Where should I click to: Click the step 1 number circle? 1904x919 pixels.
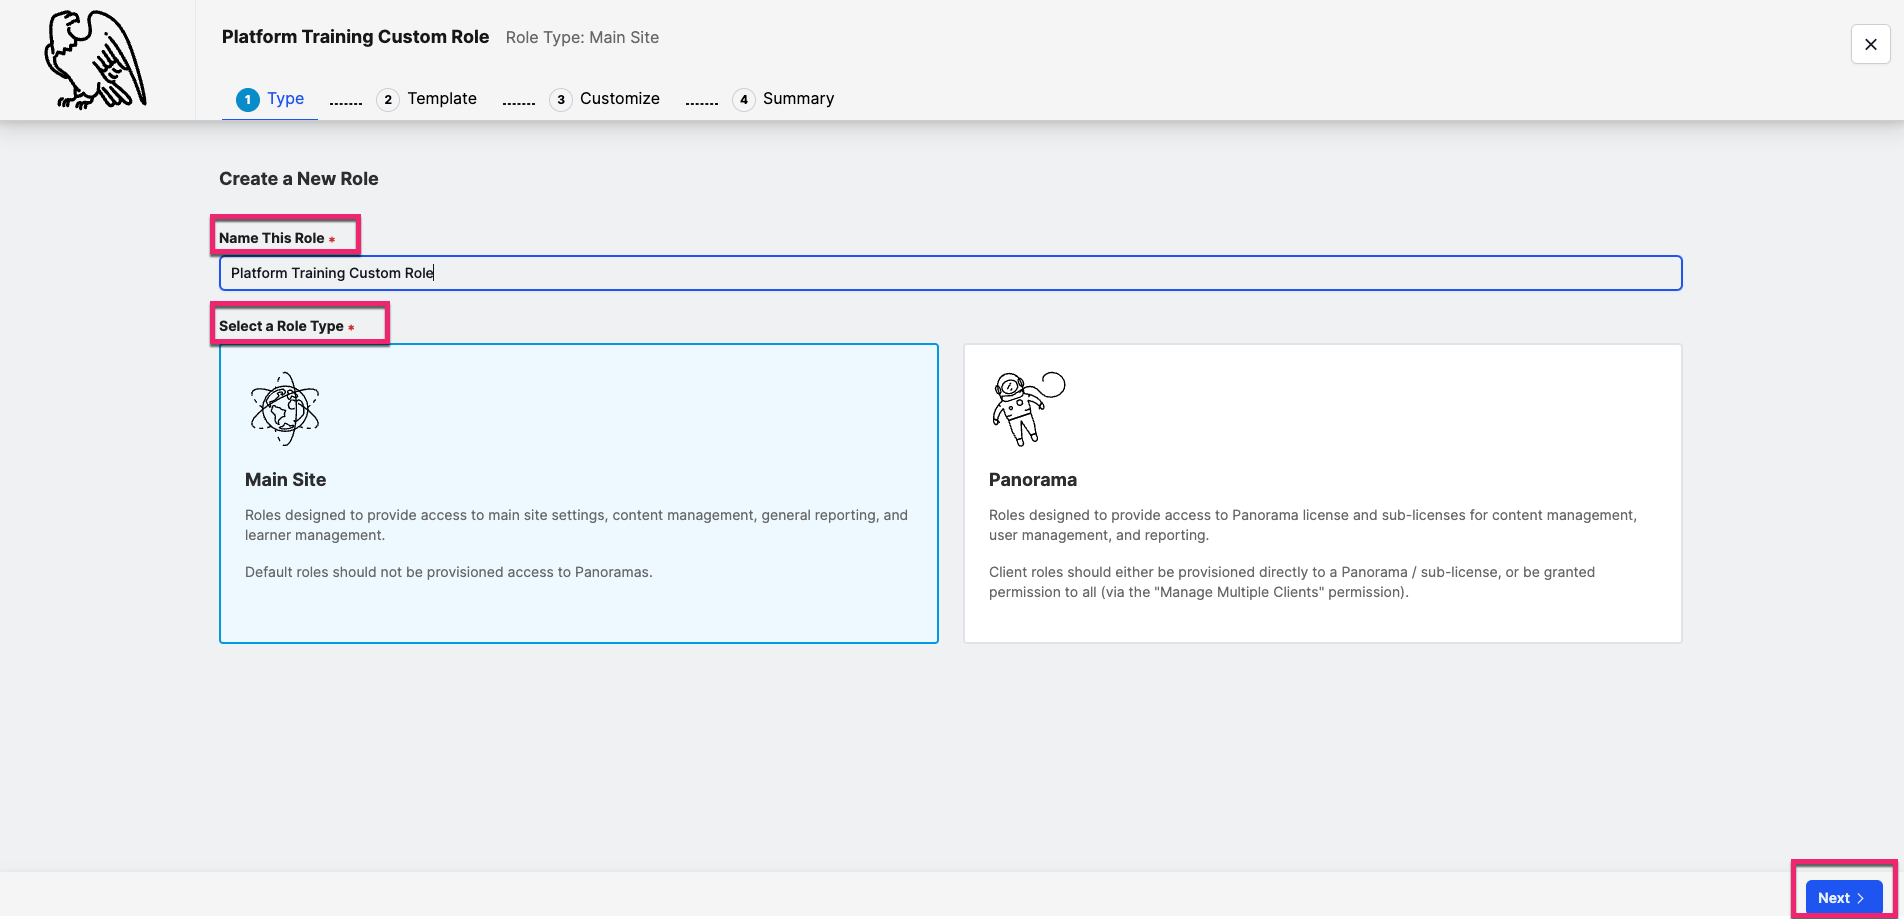point(247,99)
